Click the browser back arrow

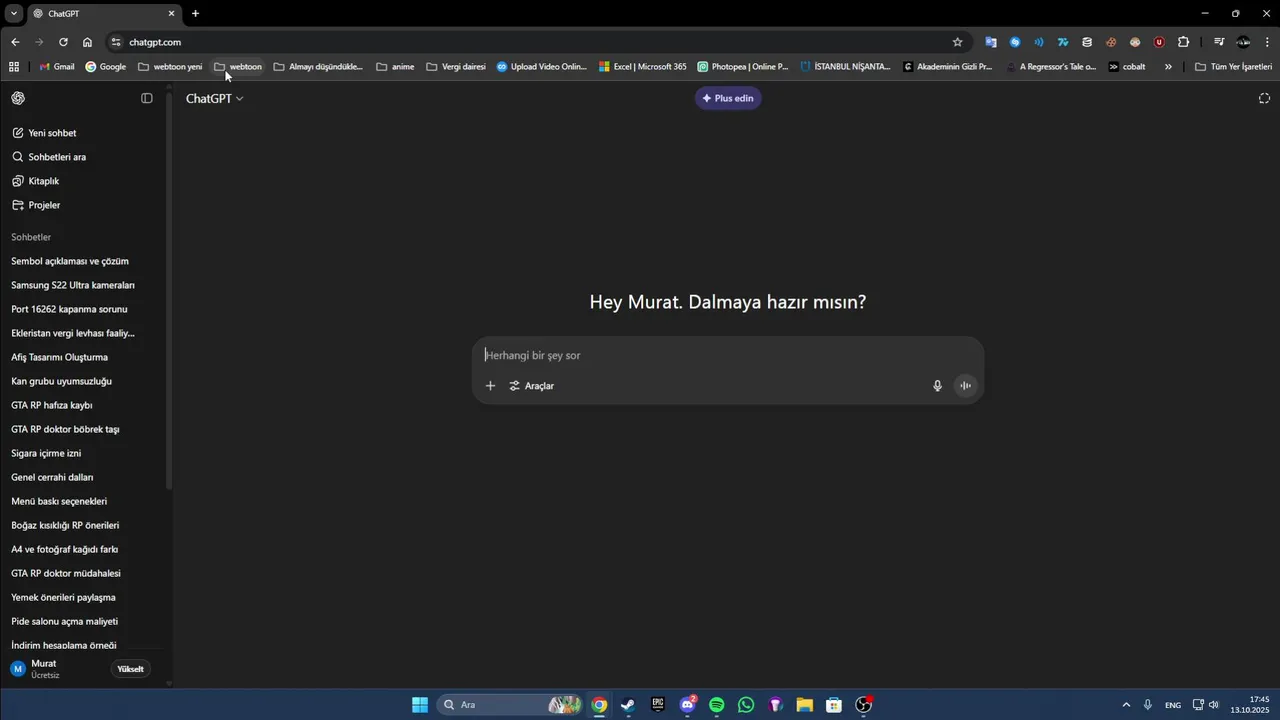15,42
